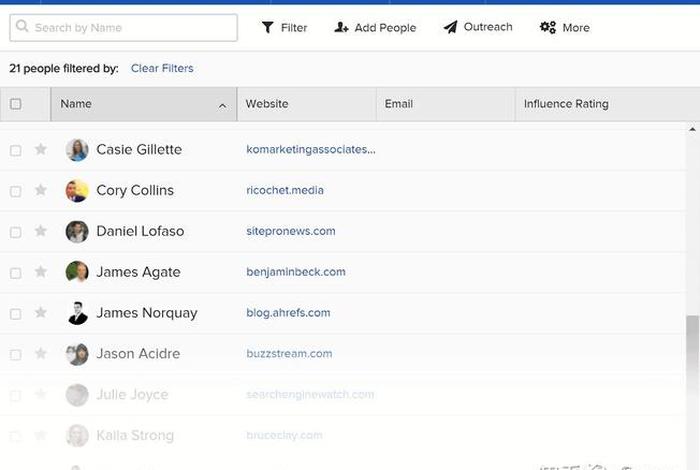700x470 pixels.
Task: Click the Clear Filters link
Action: [x=162, y=68]
